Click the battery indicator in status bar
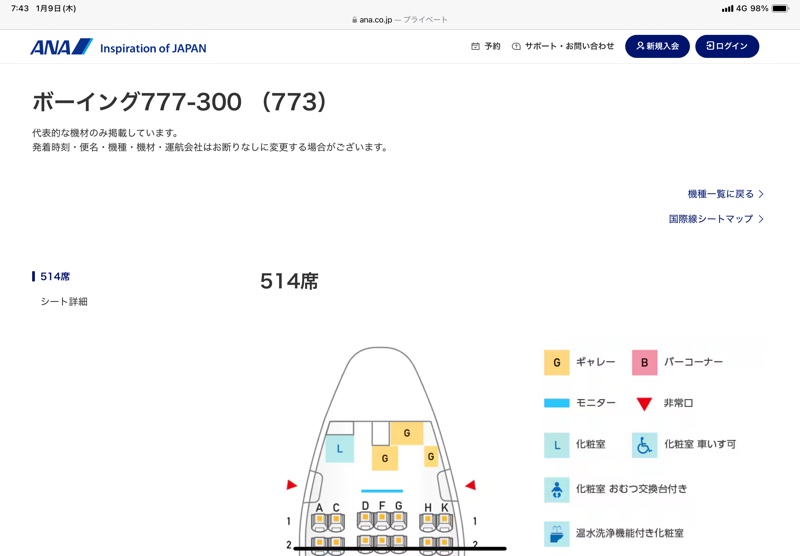Image resolution: width=800 pixels, height=556 pixels. coord(780,9)
